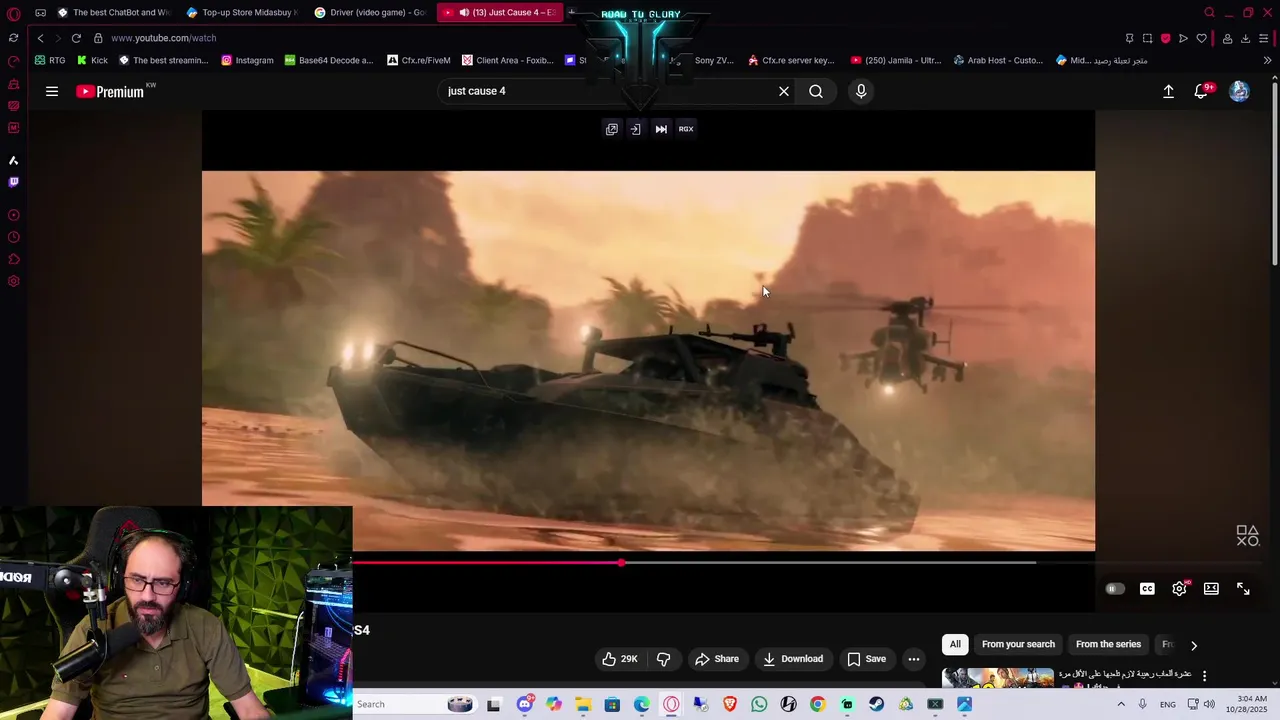Go to the YouTube Premium home logo
The height and width of the screenshot is (720, 1280).
(x=110, y=91)
